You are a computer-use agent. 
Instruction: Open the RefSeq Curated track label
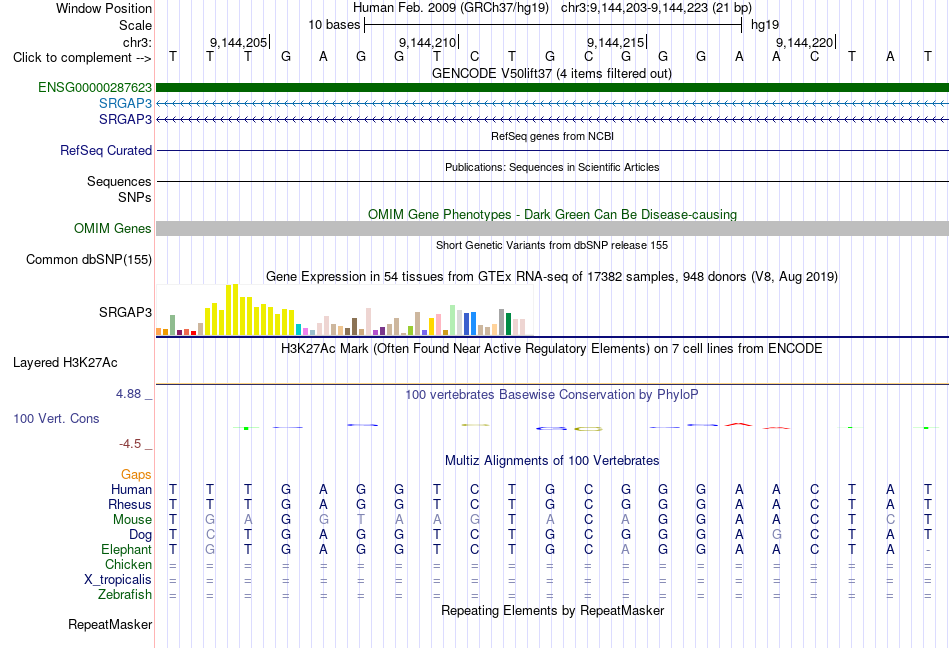(x=106, y=150)
